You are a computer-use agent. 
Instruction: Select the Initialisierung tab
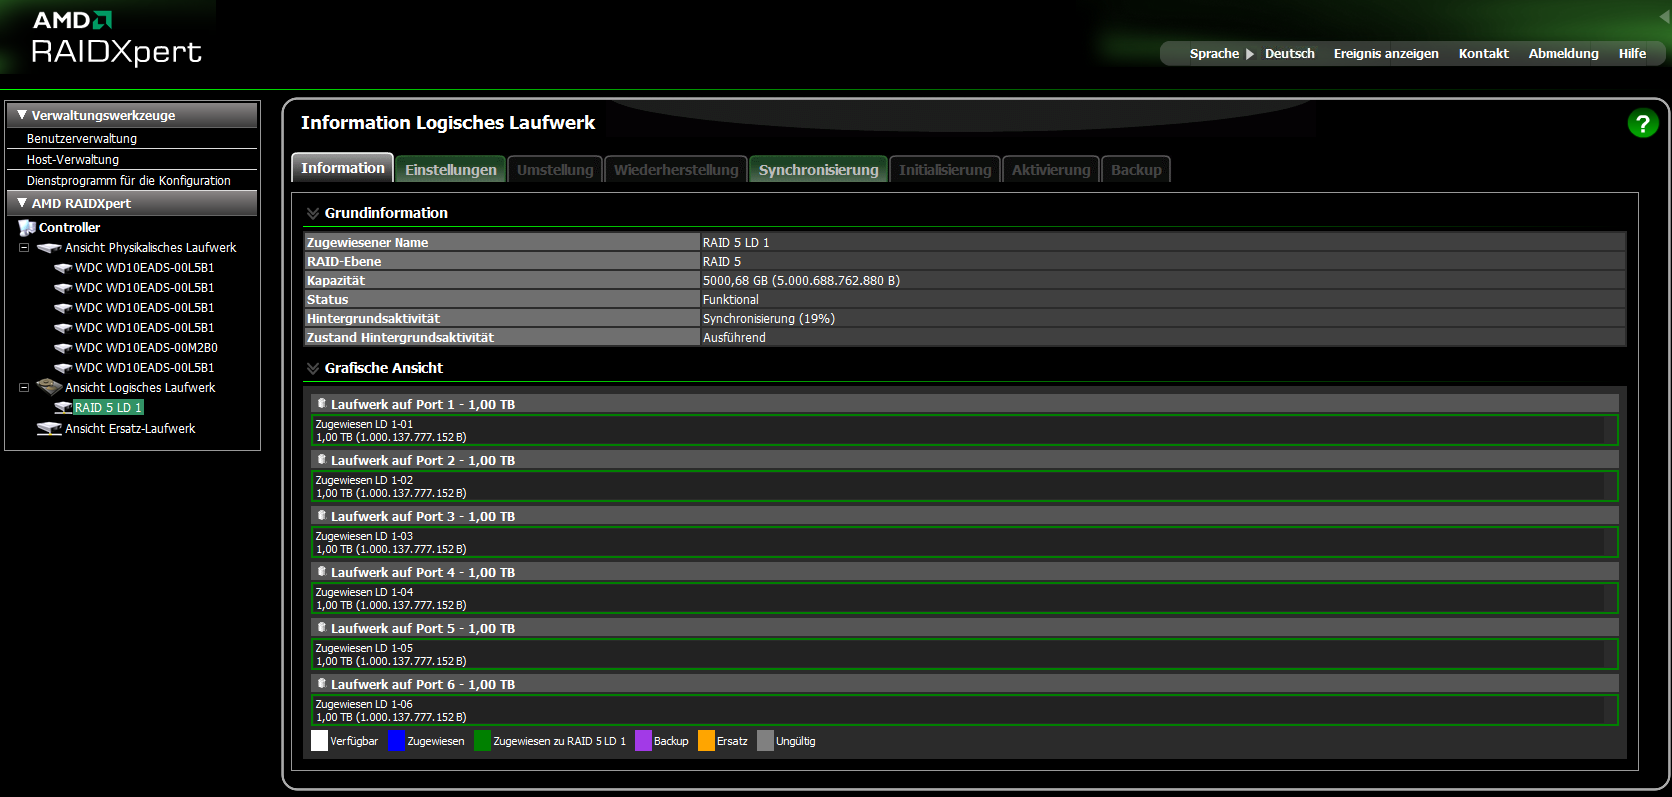(x=945, y=170)
